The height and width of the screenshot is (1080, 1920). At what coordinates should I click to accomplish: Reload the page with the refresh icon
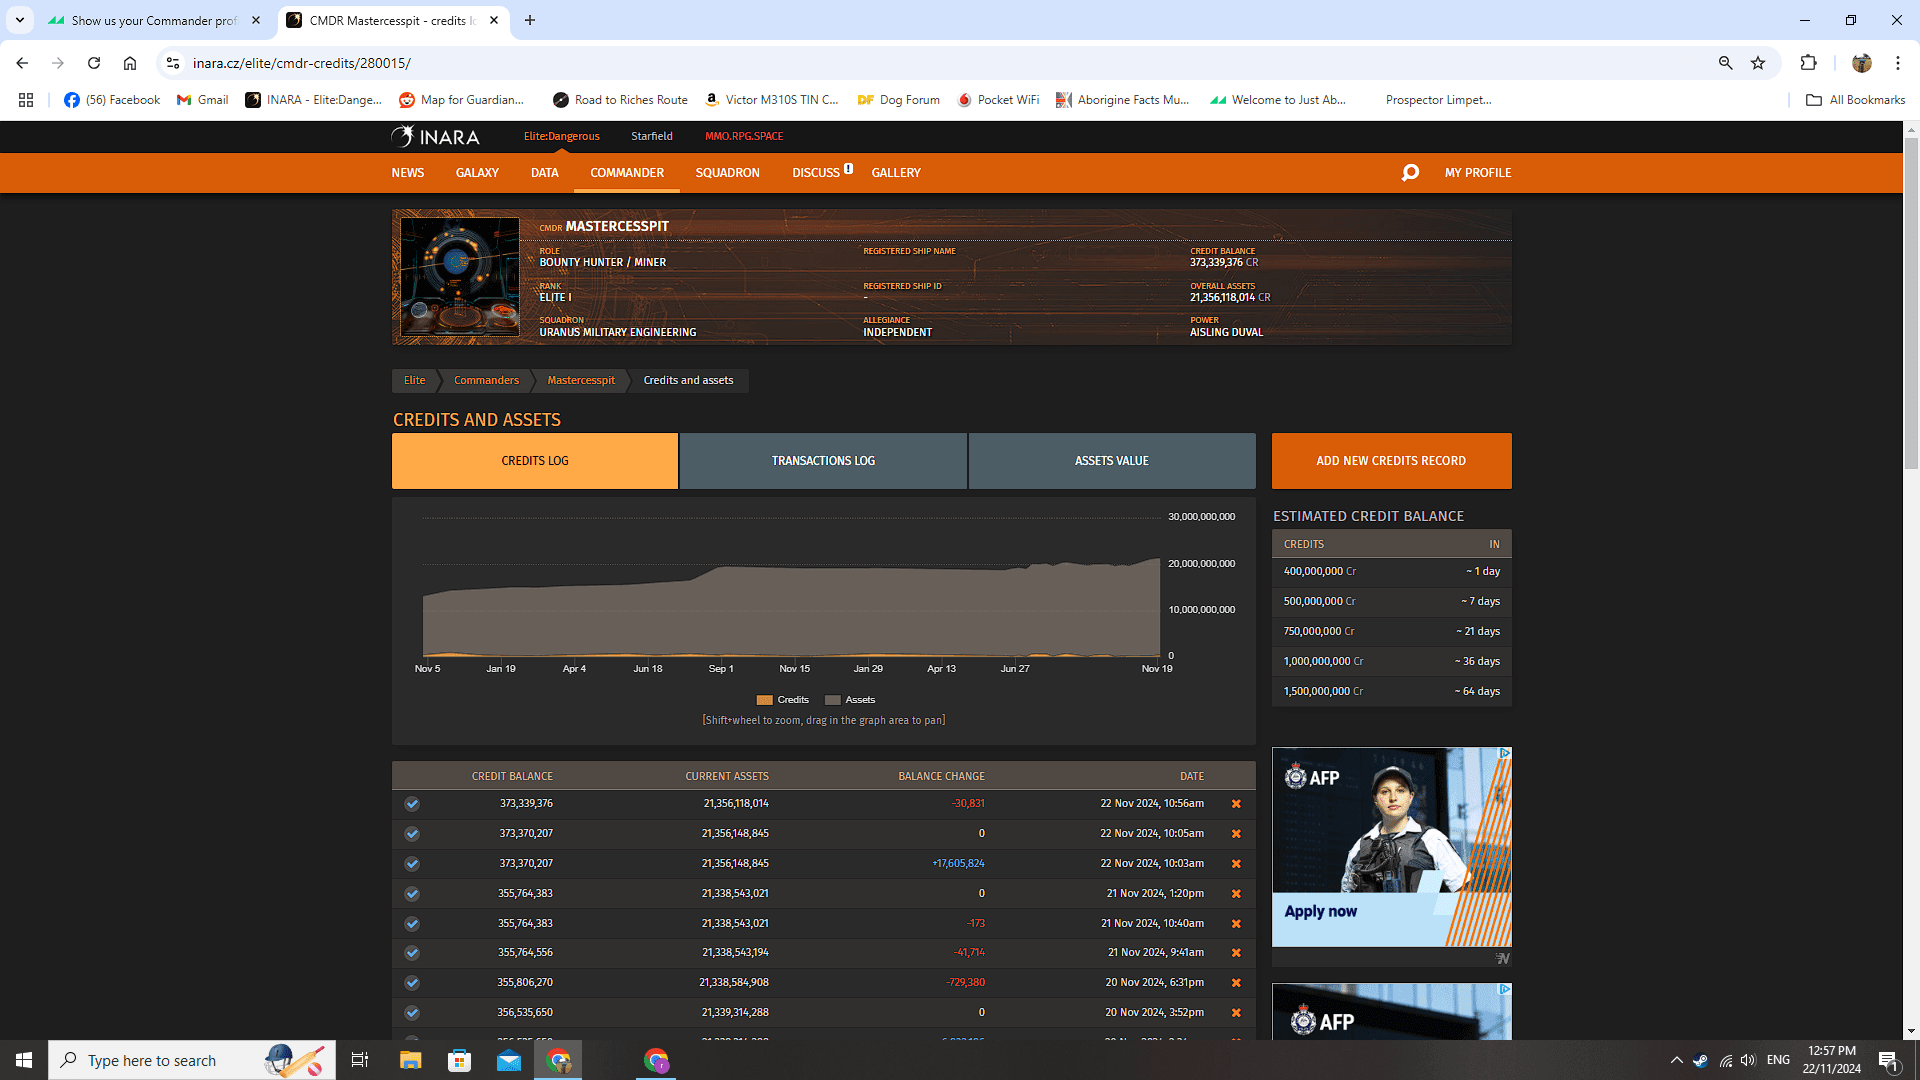pyautogui.click(x=94, y=63)
